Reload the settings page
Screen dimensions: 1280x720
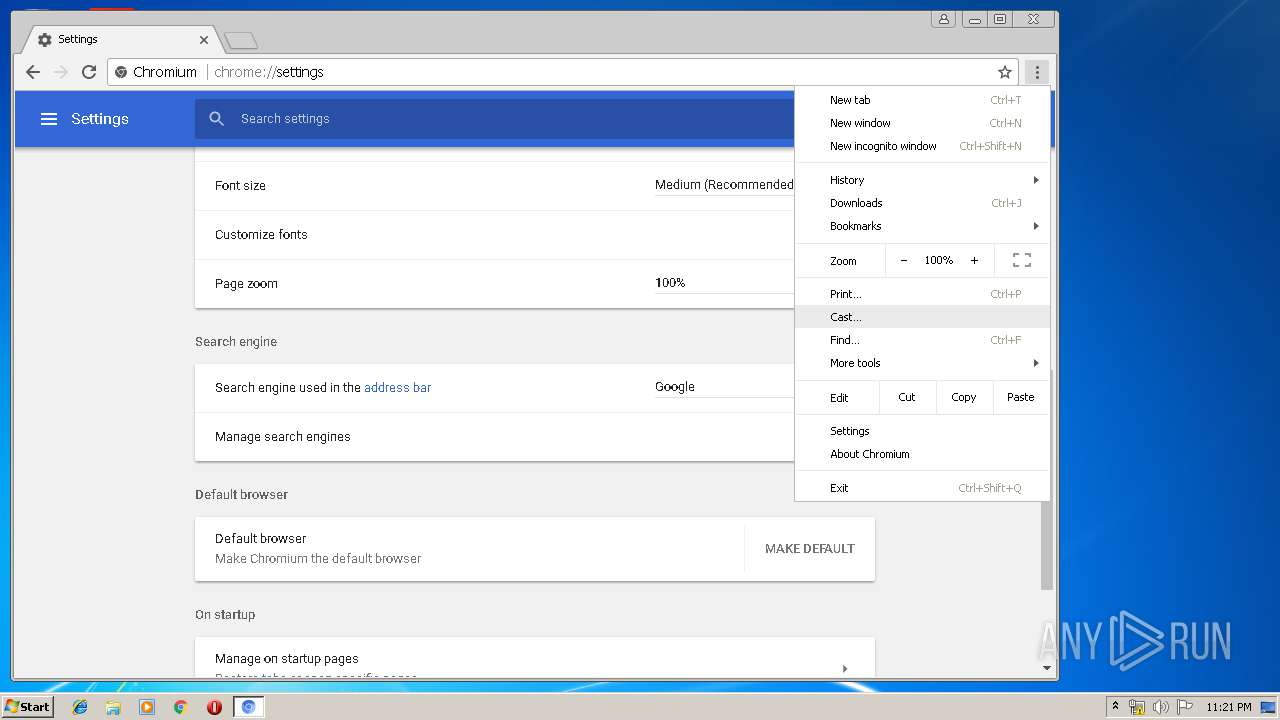(x=89, y=72)
